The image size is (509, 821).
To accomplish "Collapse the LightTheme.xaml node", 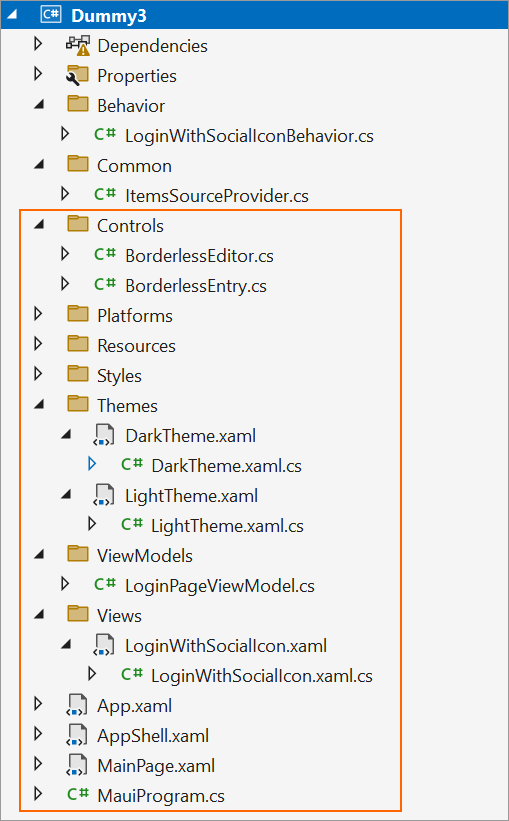I will 66,495.
